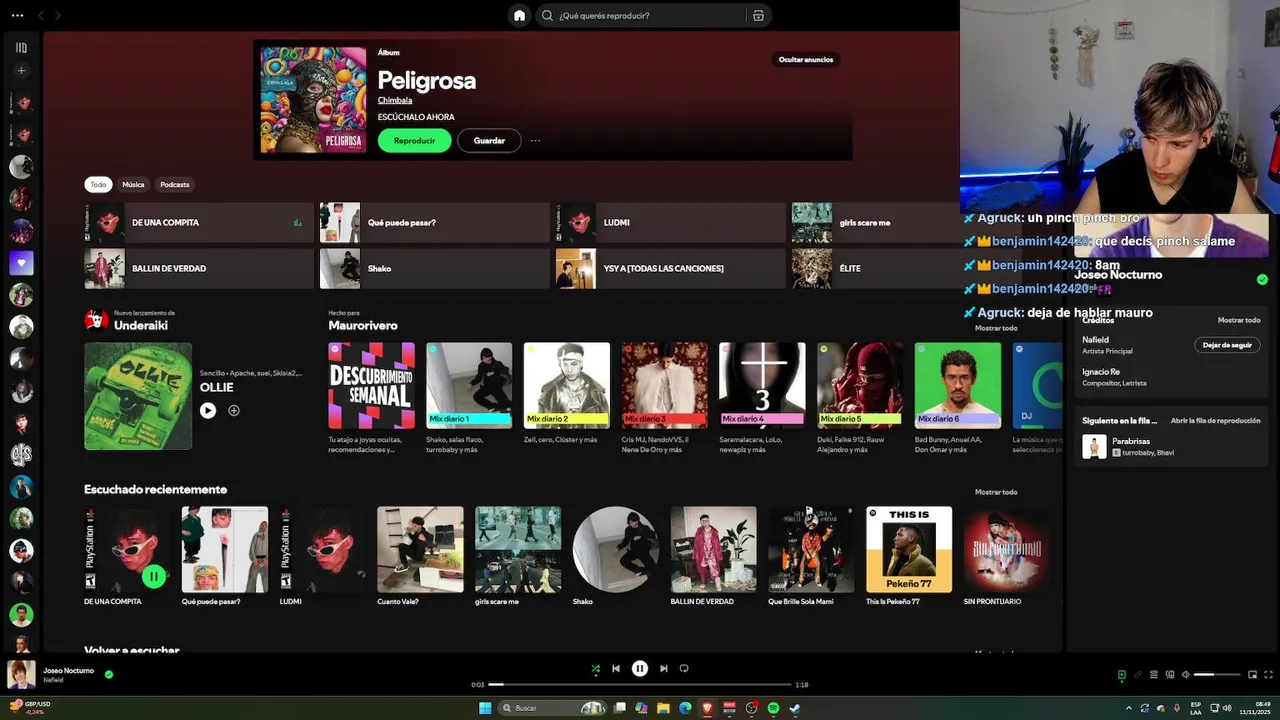Pause DE UNA COMPITA on recently played card

(x=154, y=576)
